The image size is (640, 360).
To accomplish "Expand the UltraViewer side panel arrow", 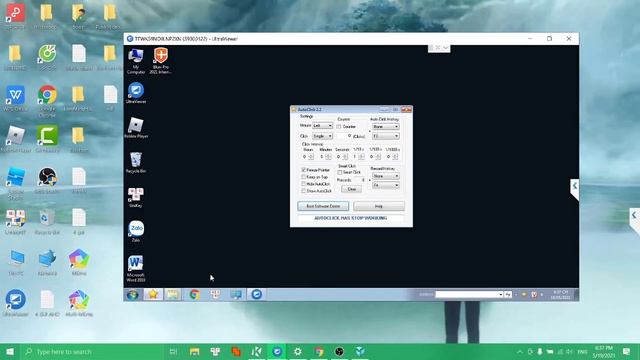I will coord(575,186).
